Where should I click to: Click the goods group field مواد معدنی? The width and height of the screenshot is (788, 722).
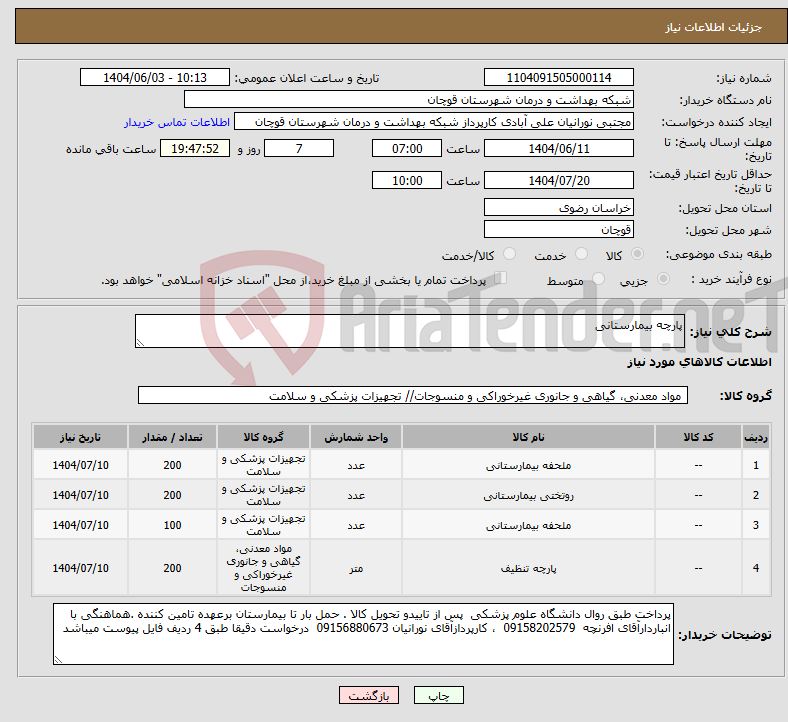tap(413, 395)
